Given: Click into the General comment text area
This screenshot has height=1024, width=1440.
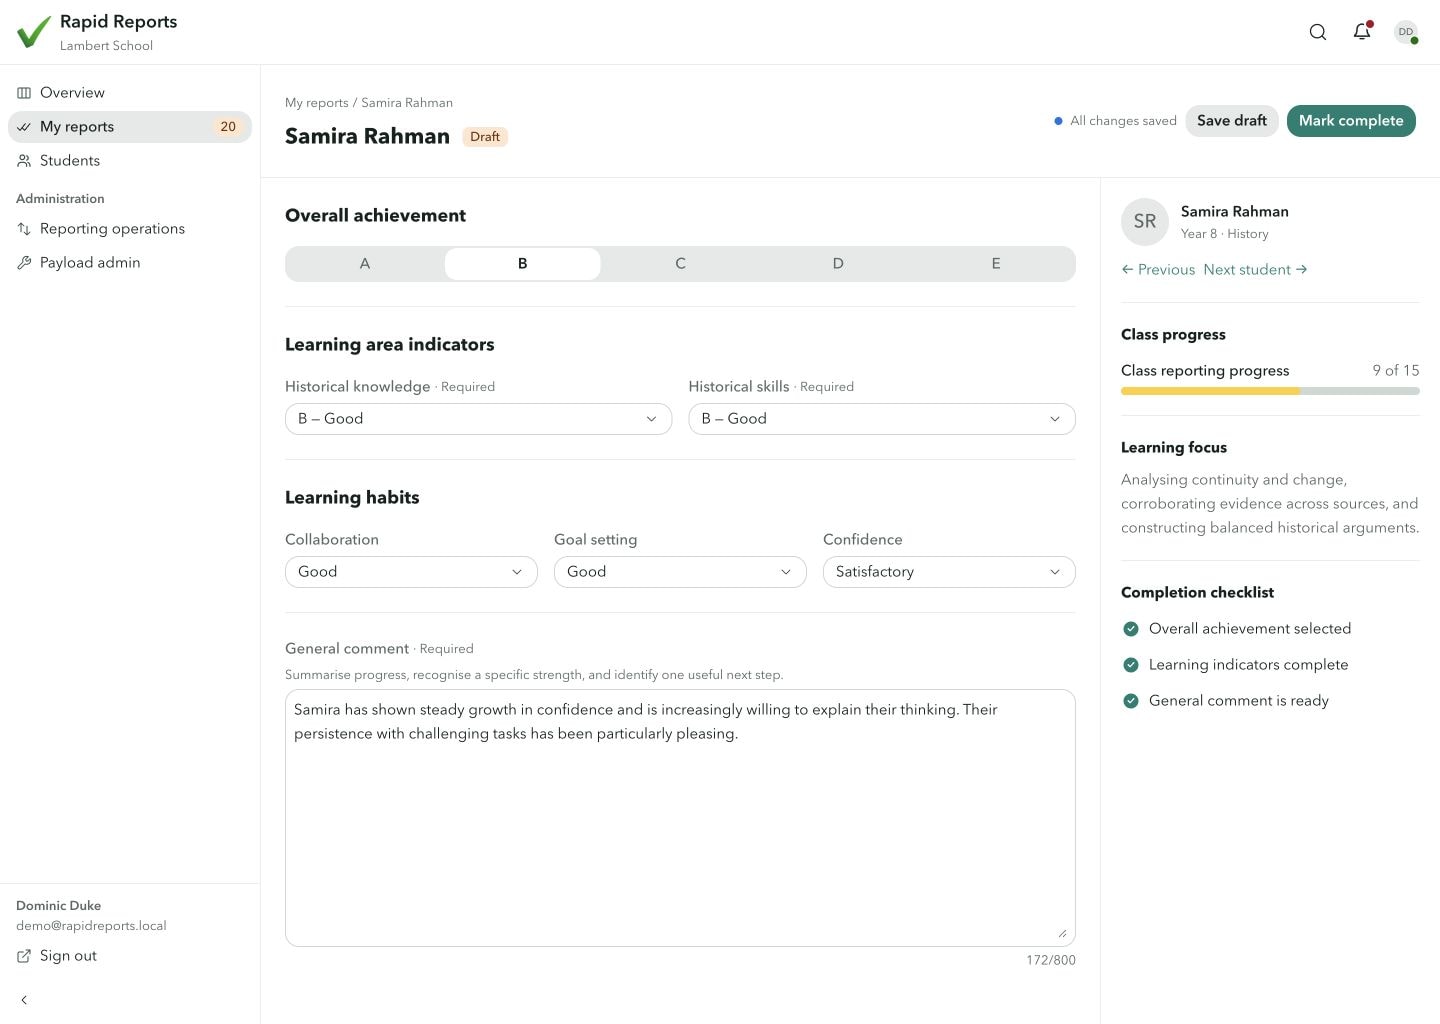Looking at the screenshot, I should [680, 818].
